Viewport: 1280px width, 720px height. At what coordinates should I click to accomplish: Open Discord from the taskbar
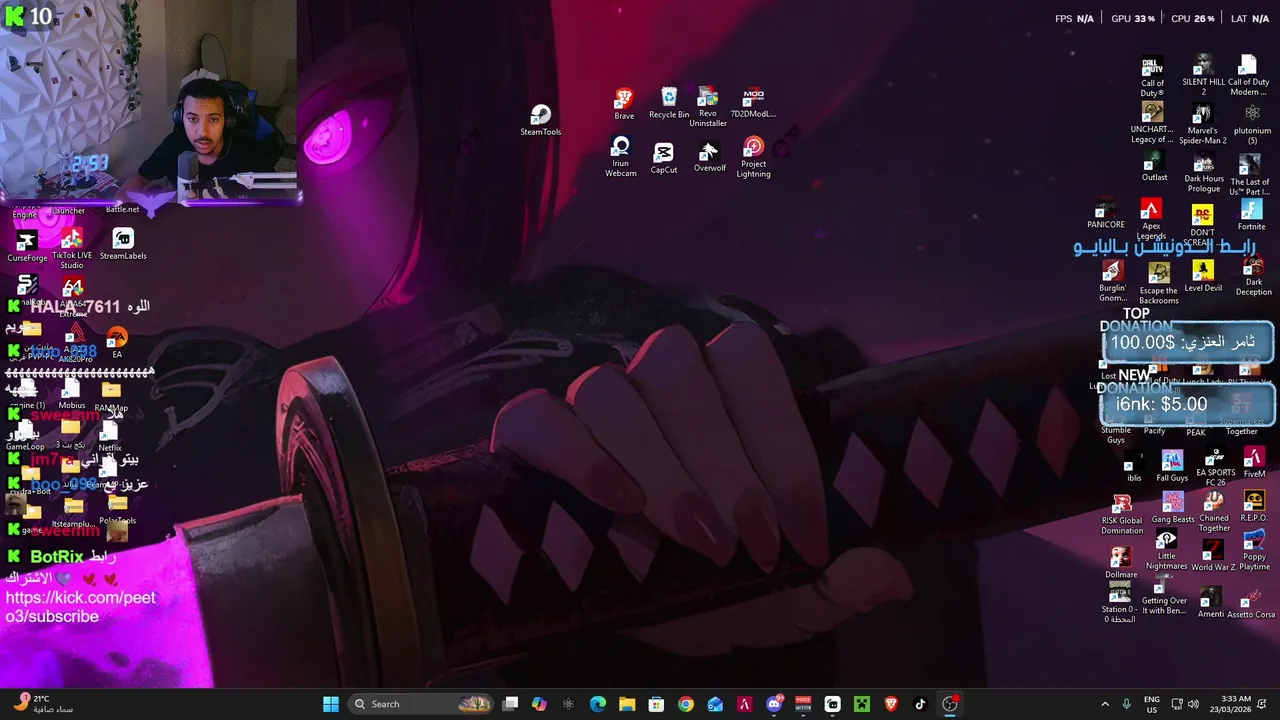pyautogui.click(x=774, y=704)
